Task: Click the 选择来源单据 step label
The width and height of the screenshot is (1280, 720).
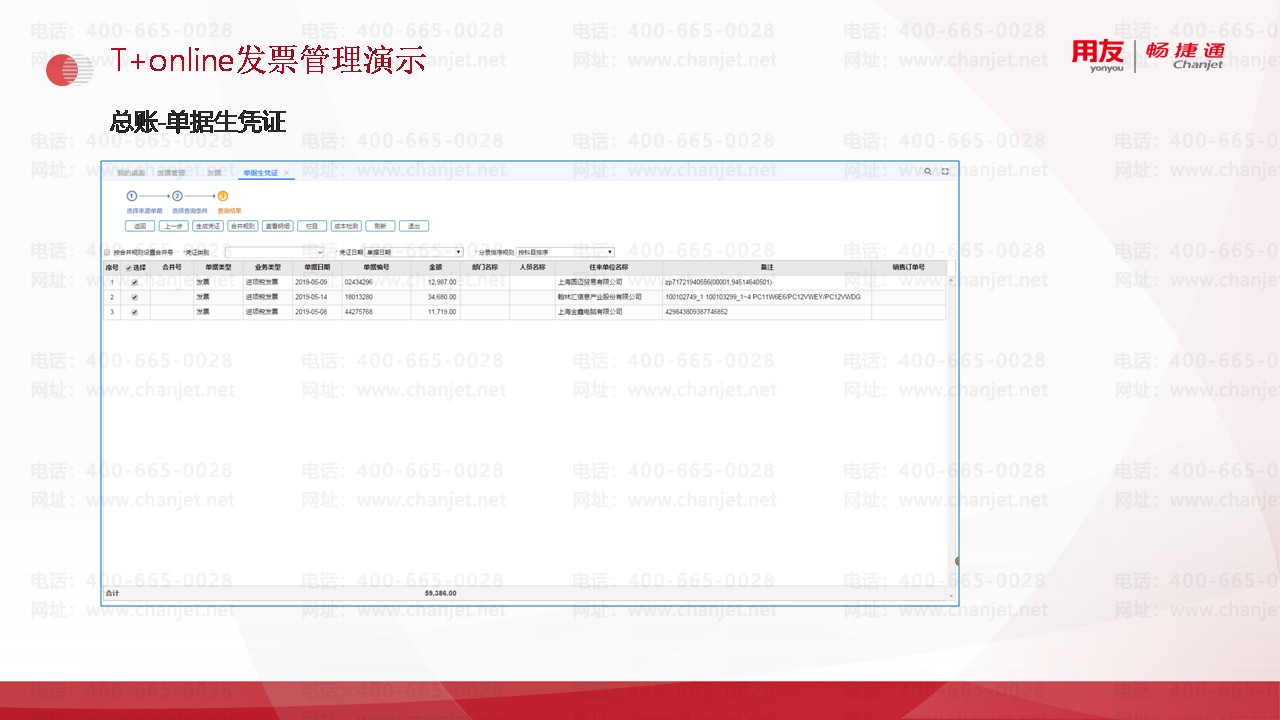Action: coord(144,211)
